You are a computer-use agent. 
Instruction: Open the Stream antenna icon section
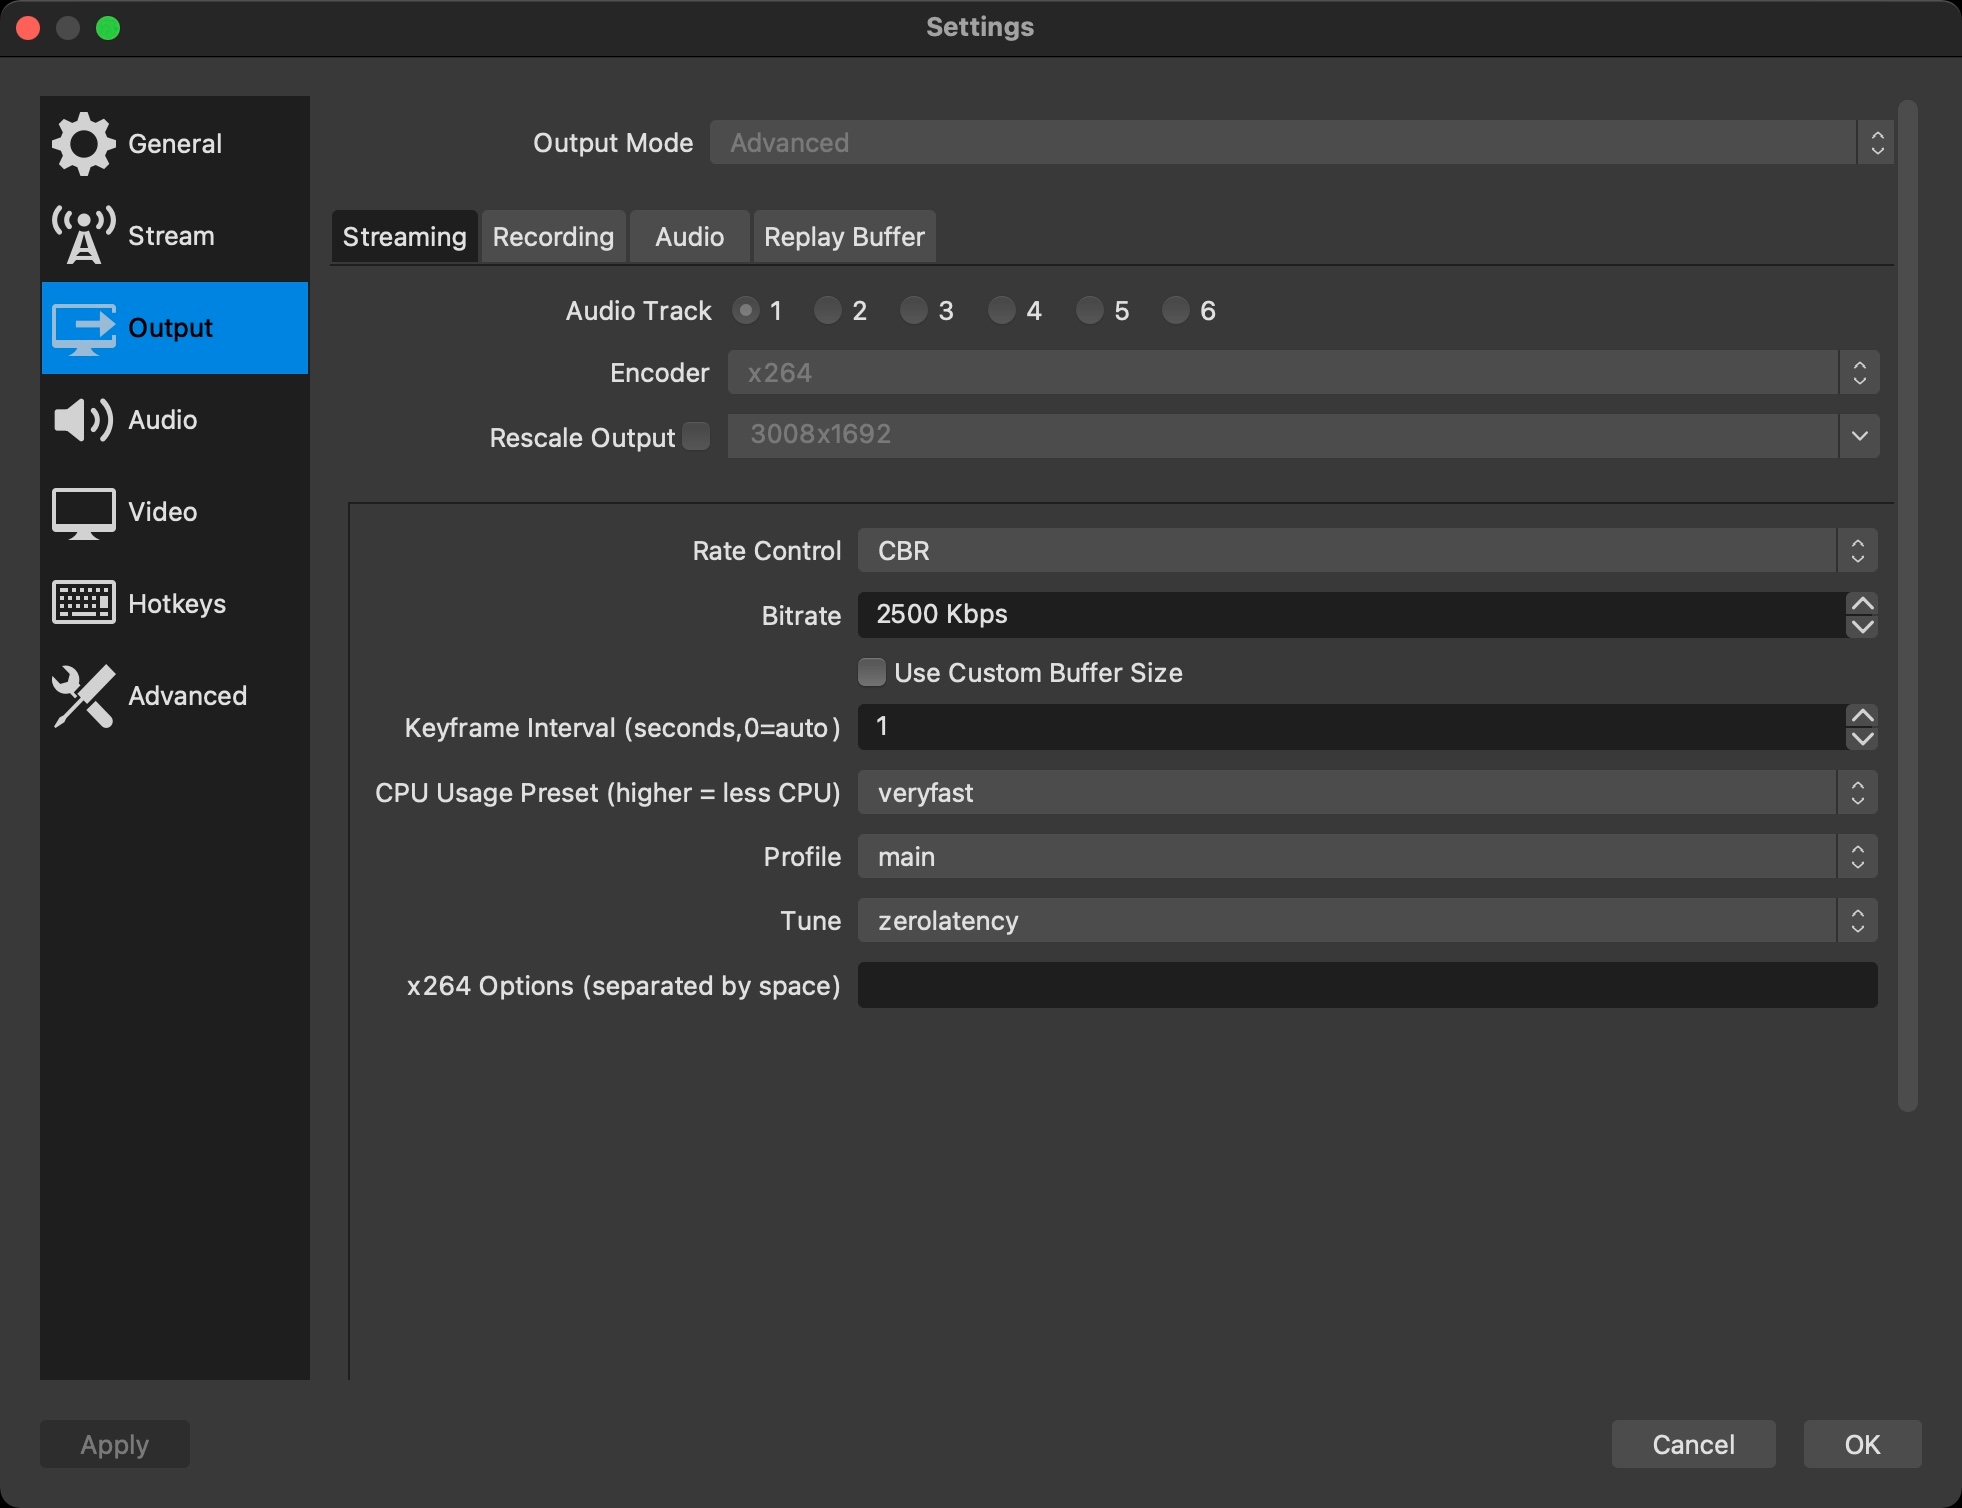pos(83,236)
